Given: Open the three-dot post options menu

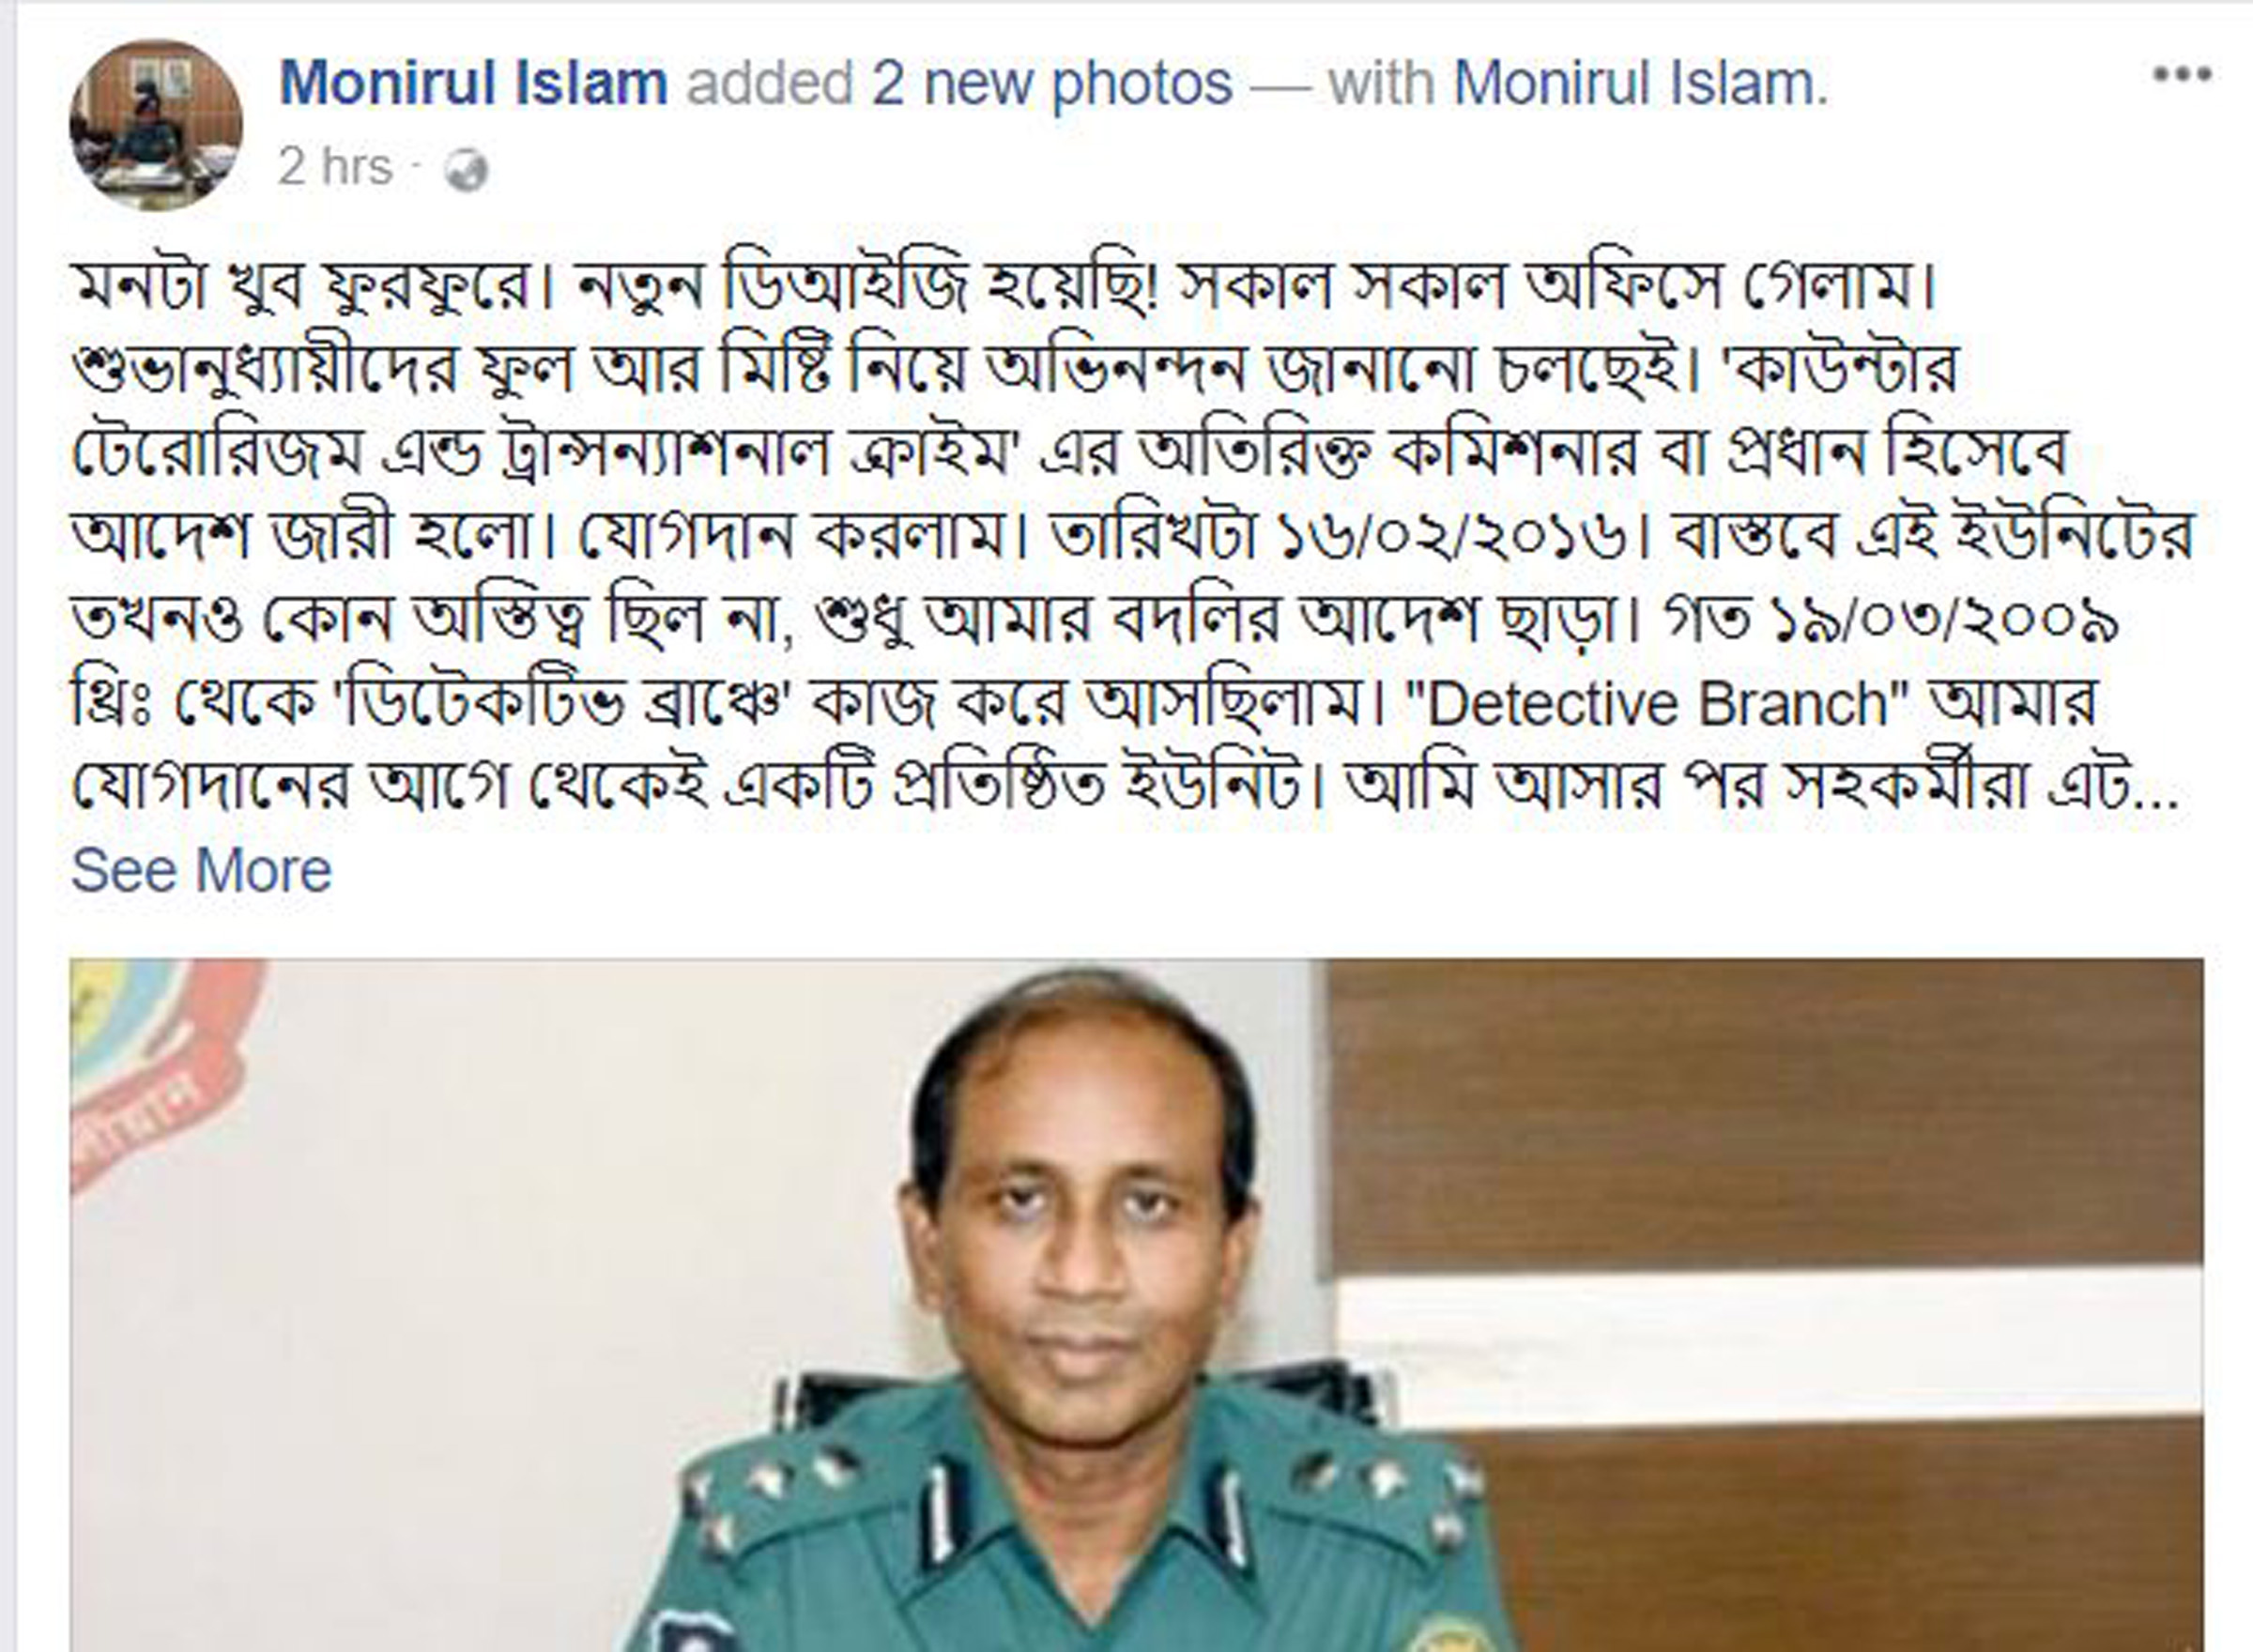Looking at the screenshot, I should click(2181, 74).
